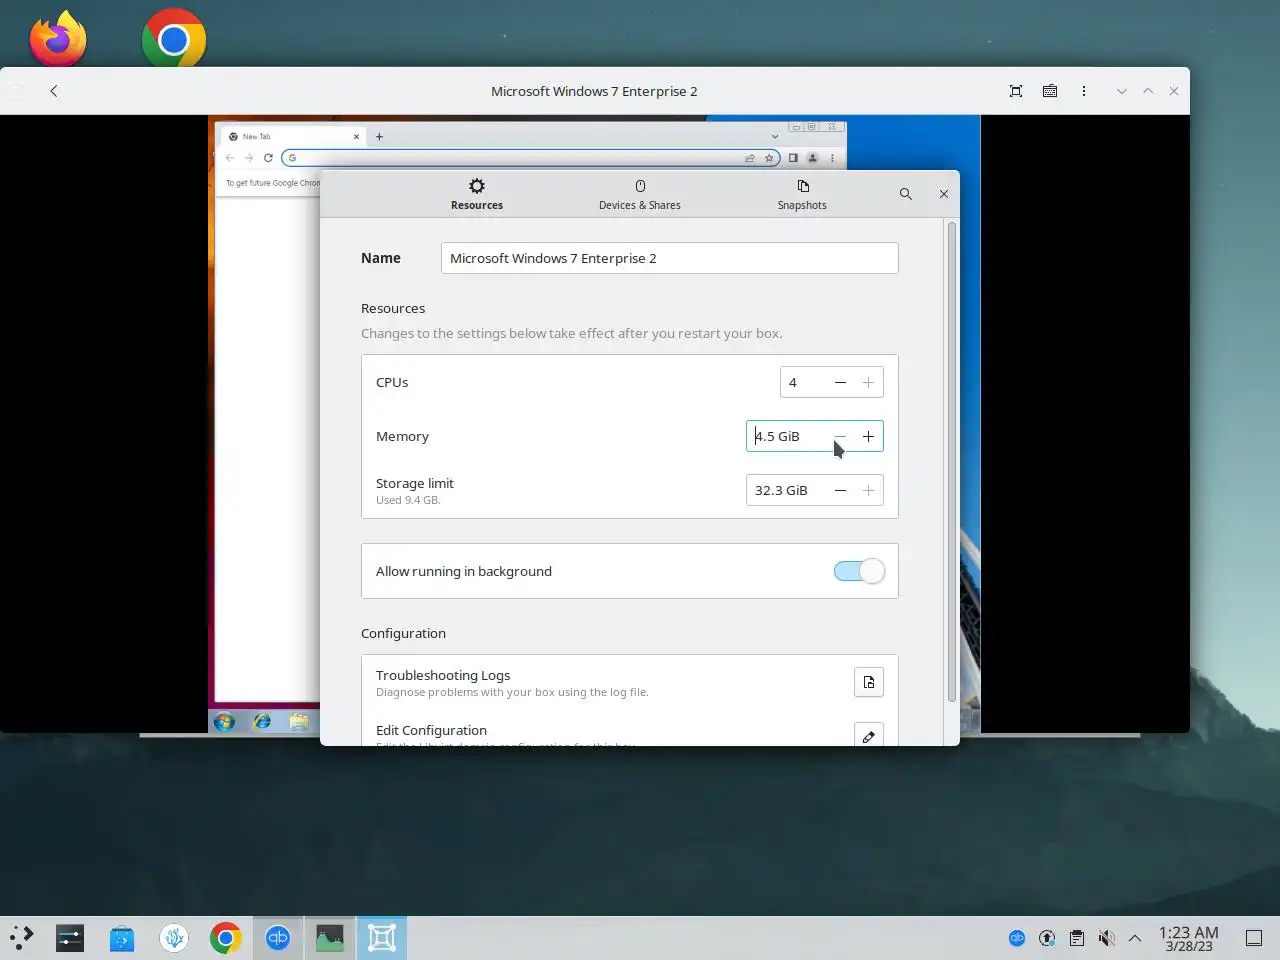Screen dimensions: 1280x960
Task: Click the share icon in Chrome address bar
Action: click(x=750, y=158)
